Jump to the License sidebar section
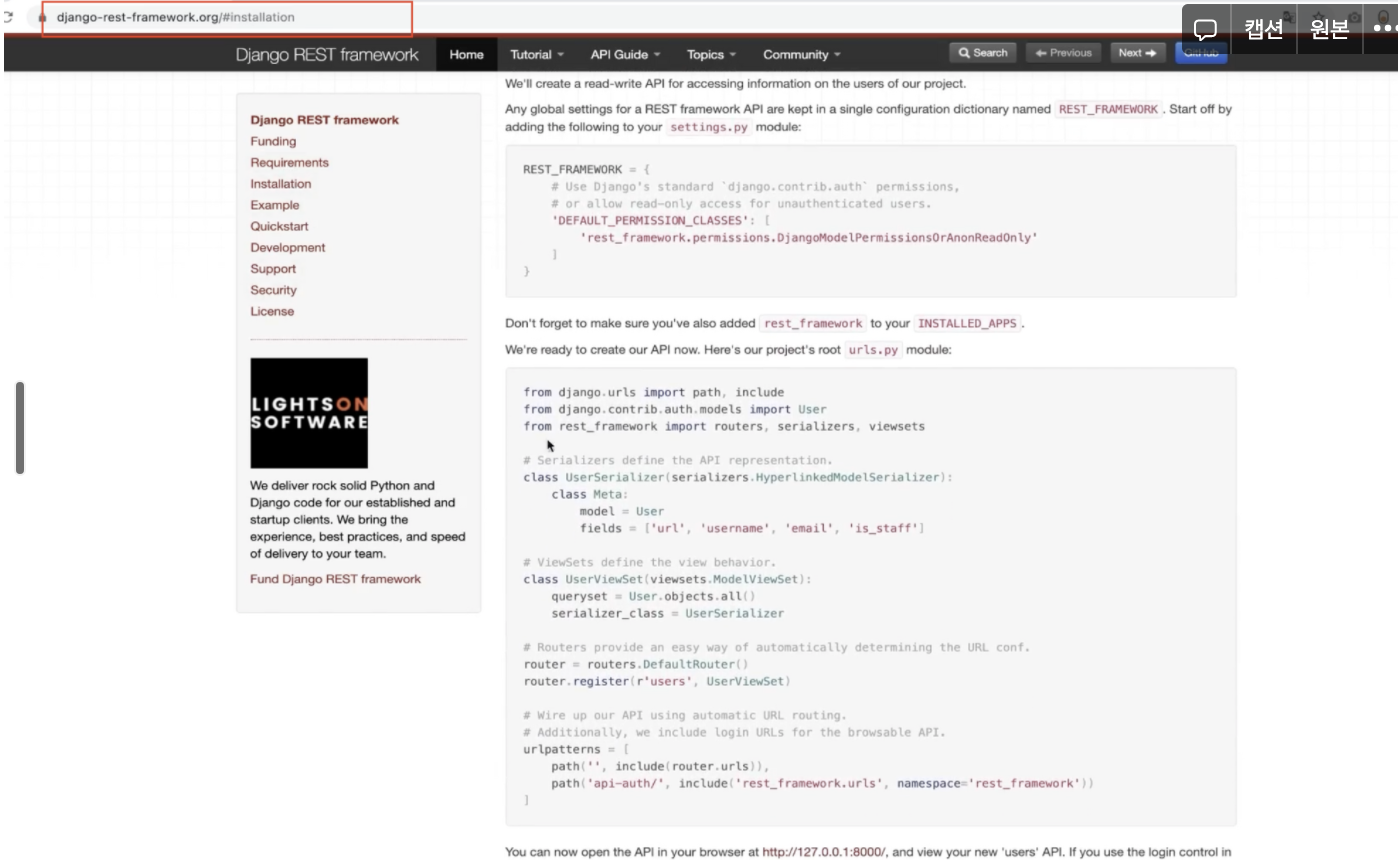 (272, 311)
